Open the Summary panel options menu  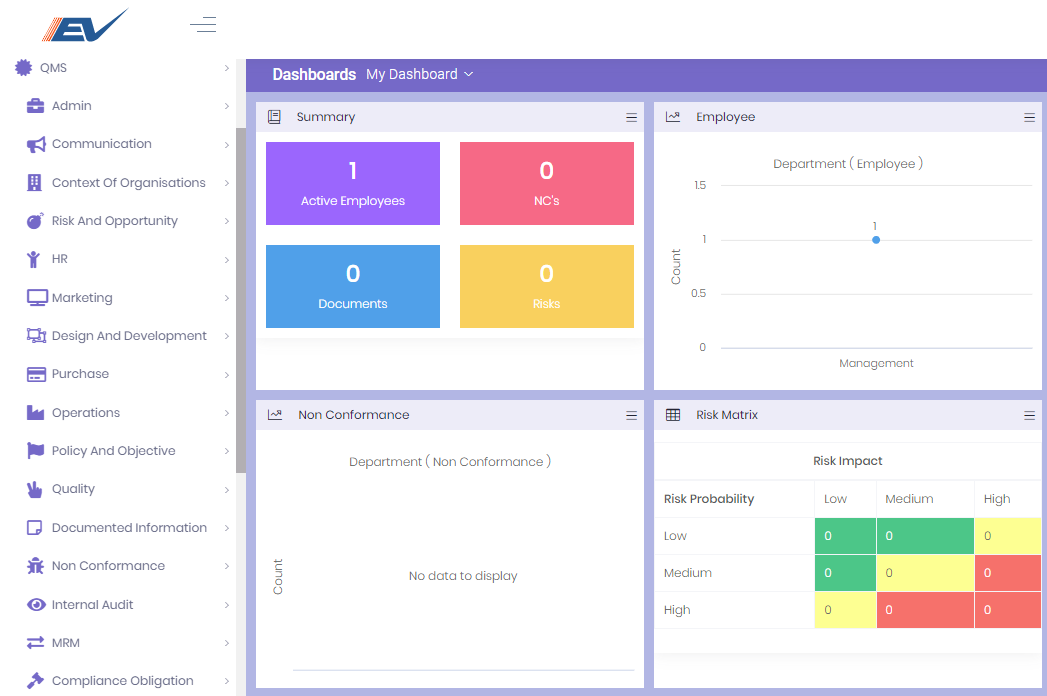point(631,118)
